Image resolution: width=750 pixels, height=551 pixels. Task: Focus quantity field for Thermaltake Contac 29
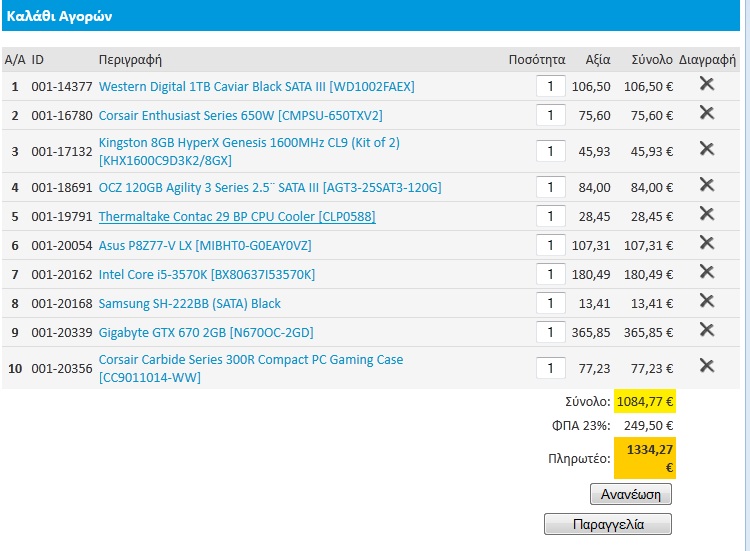point(551,216)
